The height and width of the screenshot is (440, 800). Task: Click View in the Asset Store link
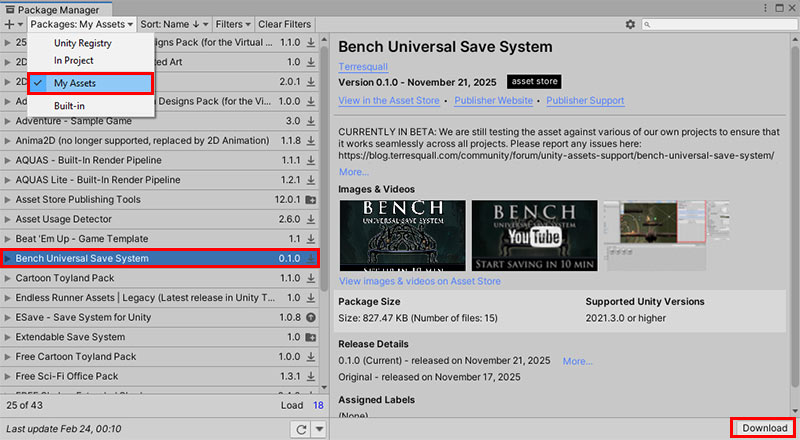click(389, 101)
